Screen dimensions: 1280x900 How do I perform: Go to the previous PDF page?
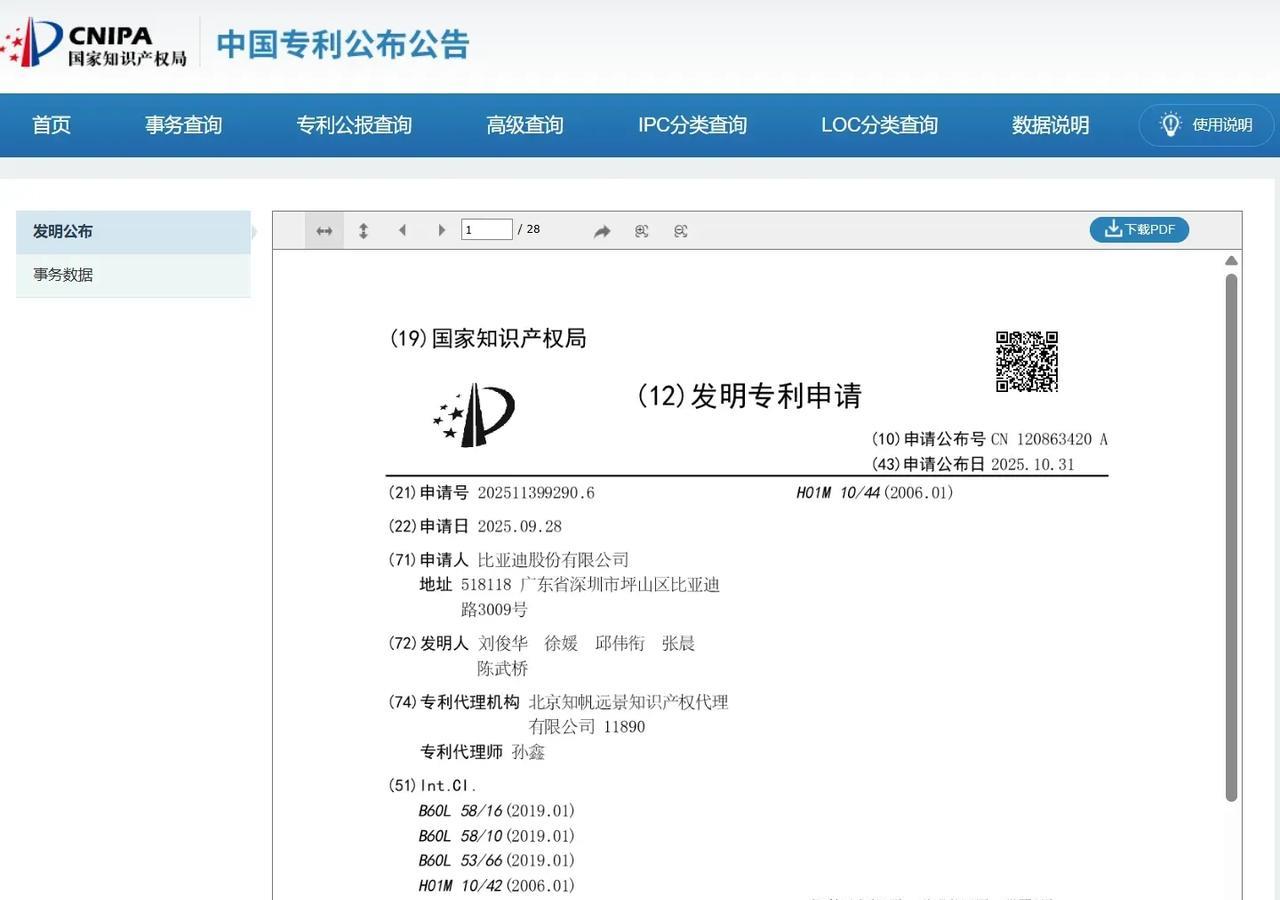(402, 231)
